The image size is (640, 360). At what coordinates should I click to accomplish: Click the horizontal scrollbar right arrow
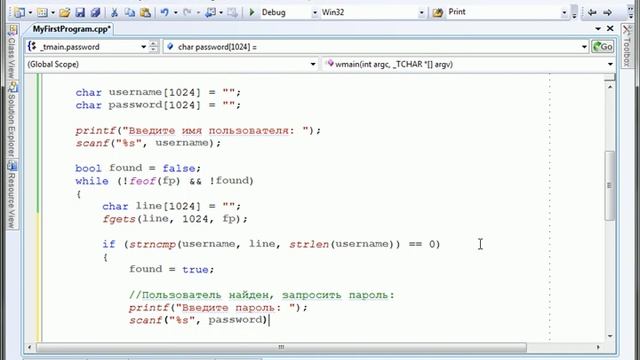tap(598, 347)
